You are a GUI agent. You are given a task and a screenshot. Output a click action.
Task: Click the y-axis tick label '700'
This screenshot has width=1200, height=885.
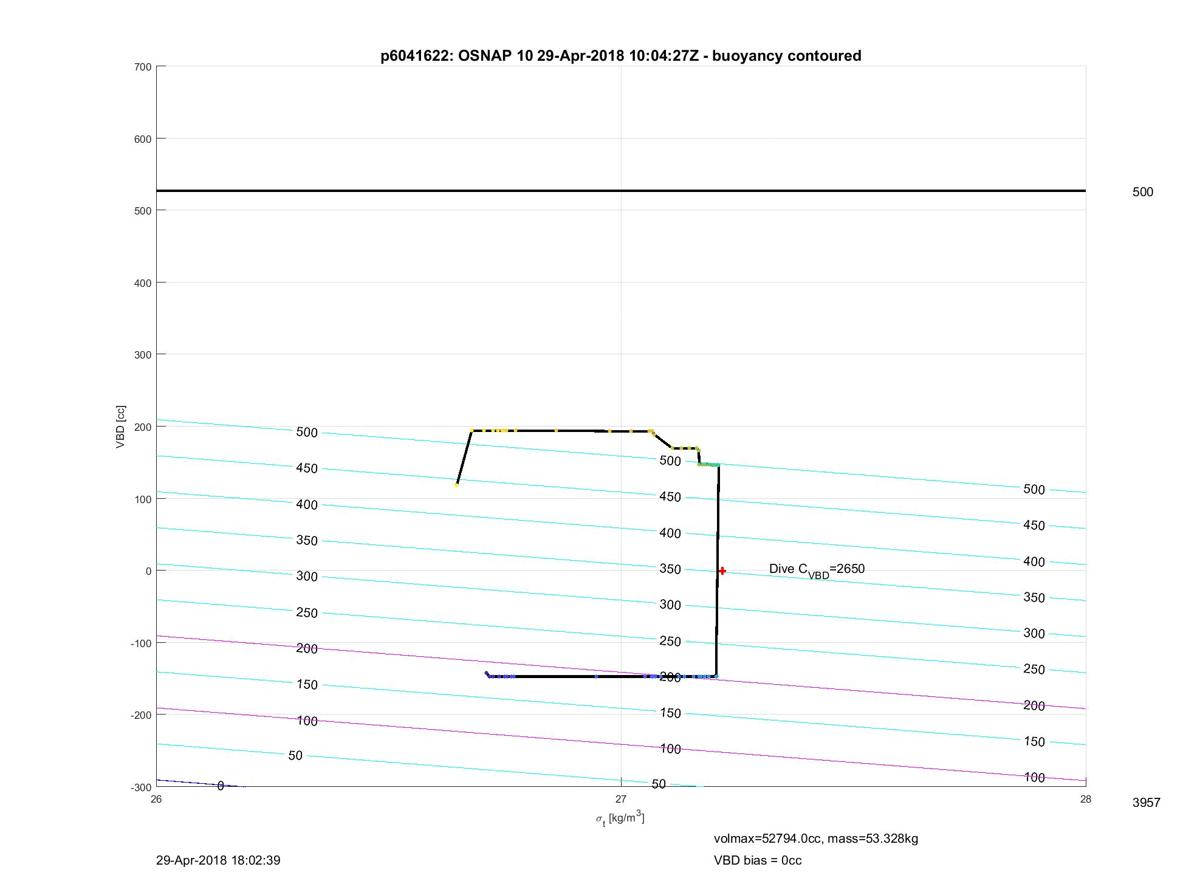point(142,67)
